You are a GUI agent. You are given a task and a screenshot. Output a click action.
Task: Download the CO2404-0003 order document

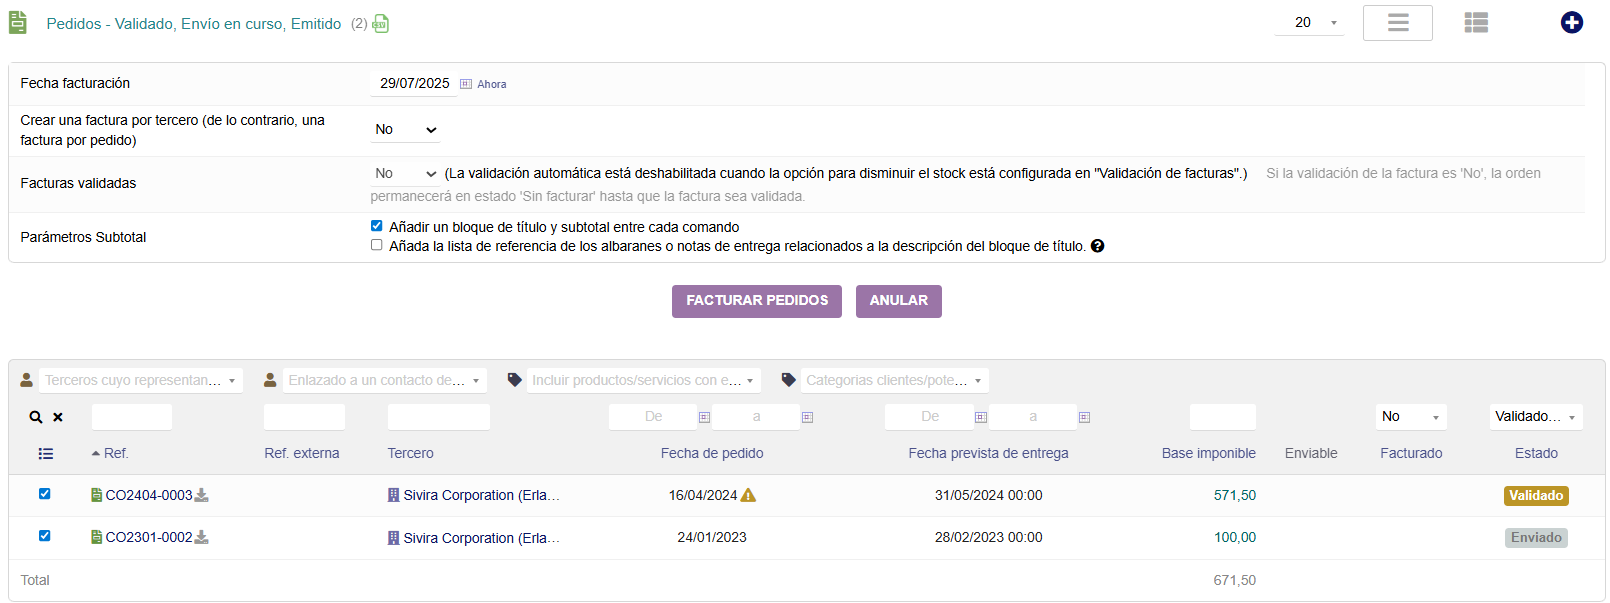pos(202,495)
